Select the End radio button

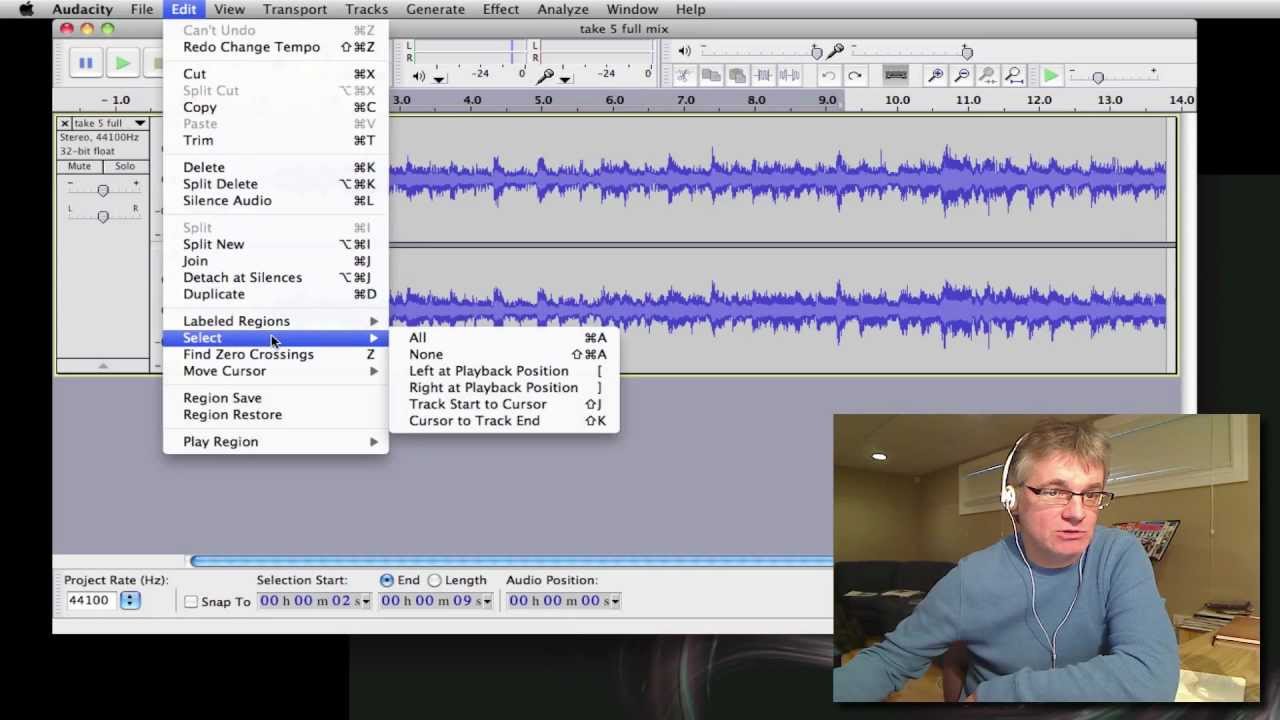[x=387, y=580]
